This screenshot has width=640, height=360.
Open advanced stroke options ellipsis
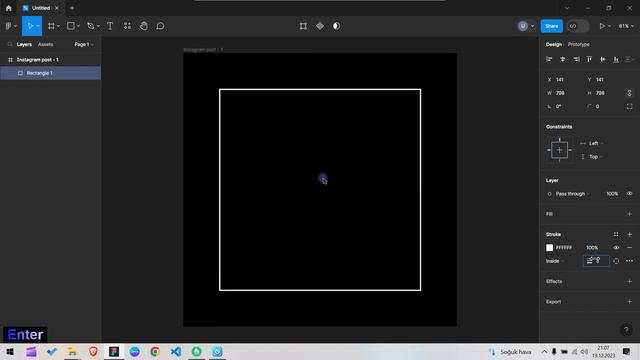coord(629,261)
